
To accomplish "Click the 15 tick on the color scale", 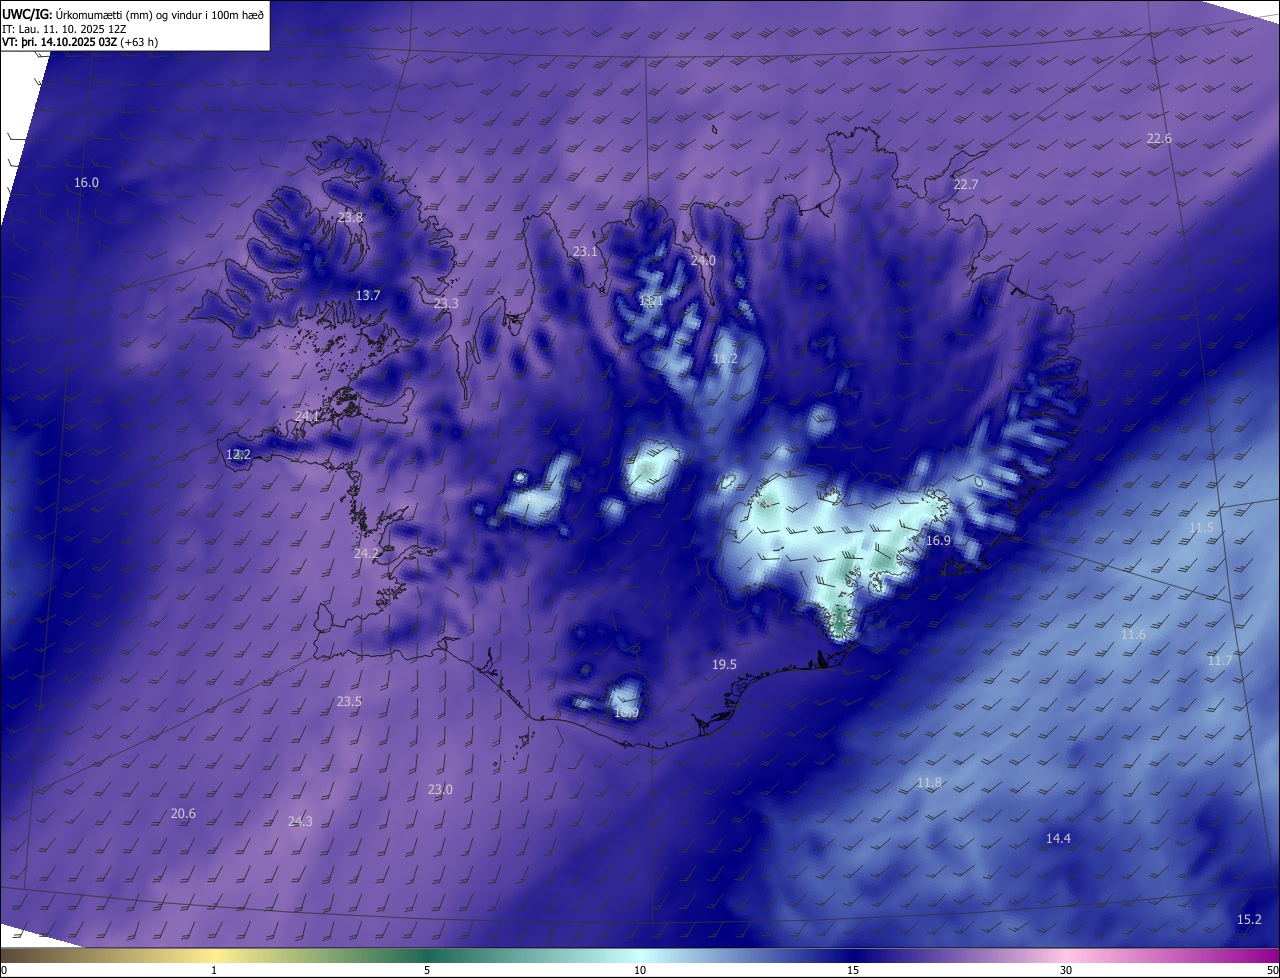I will click(853, 970).
